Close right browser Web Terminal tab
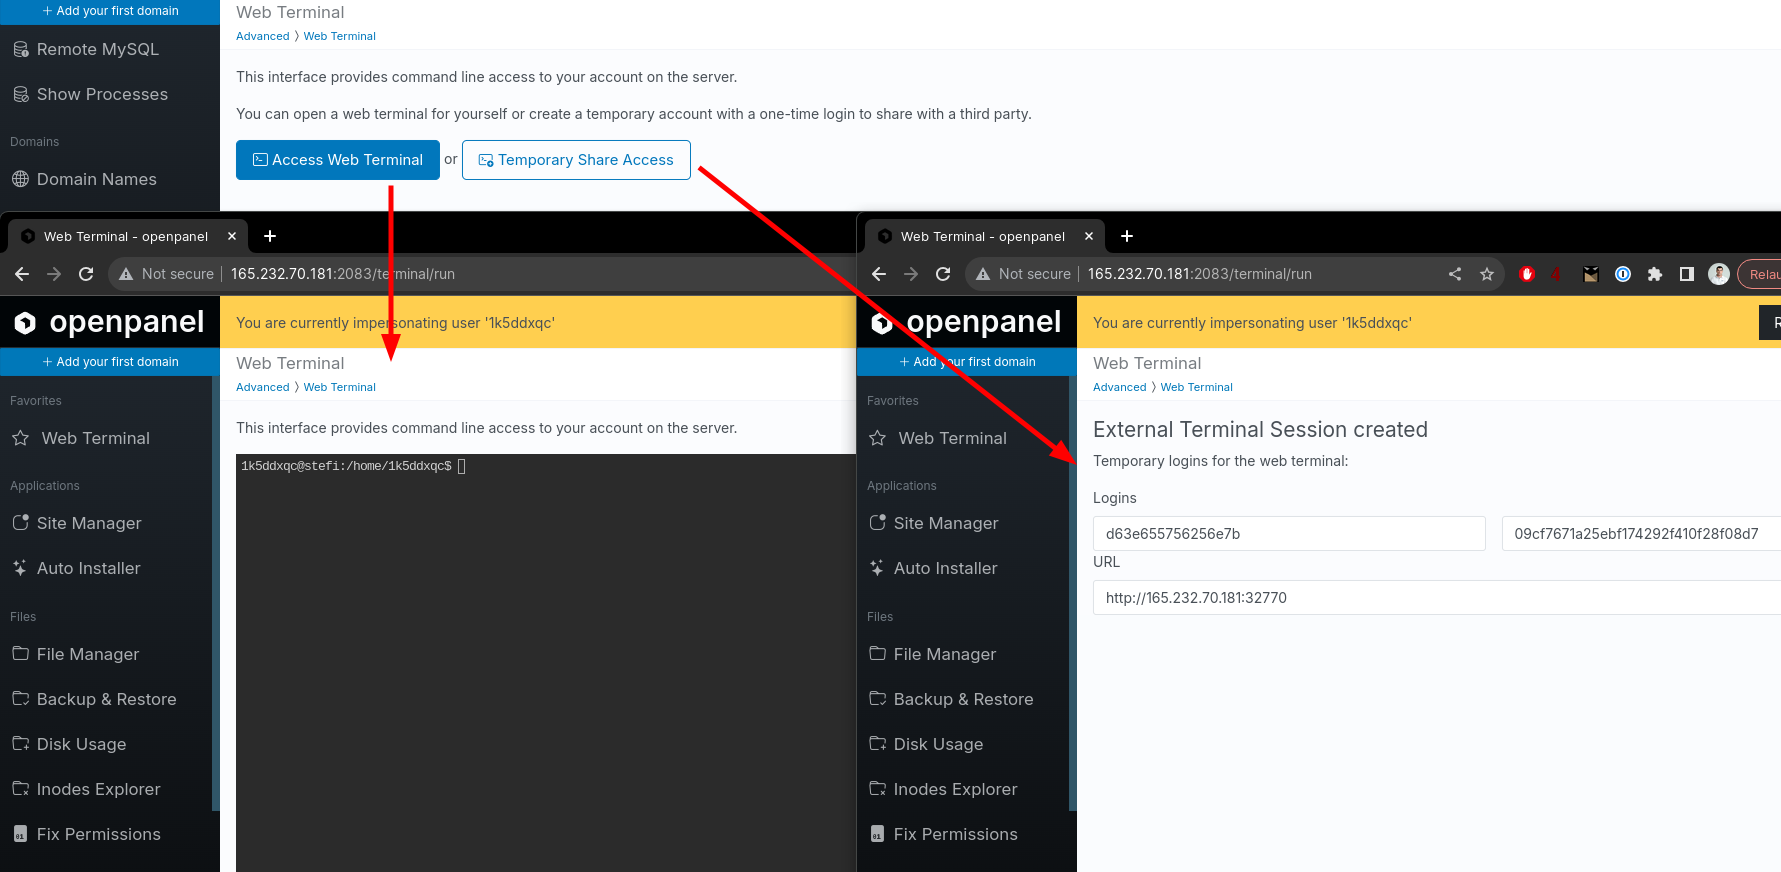Screen dimensions: 1781x872 [x=1089, y=236]
